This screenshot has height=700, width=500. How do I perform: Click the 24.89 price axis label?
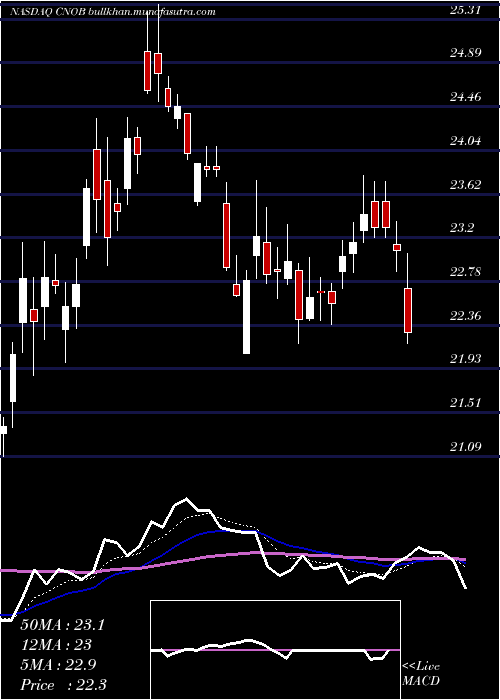[x=466, y=53]
